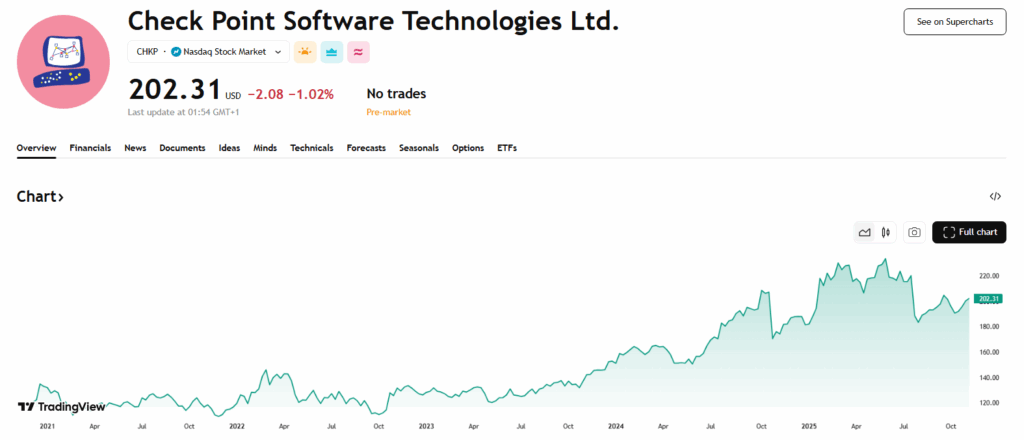Go to the Forecasts tab
Screen dimensions: 1024x440
click(366, 148)
